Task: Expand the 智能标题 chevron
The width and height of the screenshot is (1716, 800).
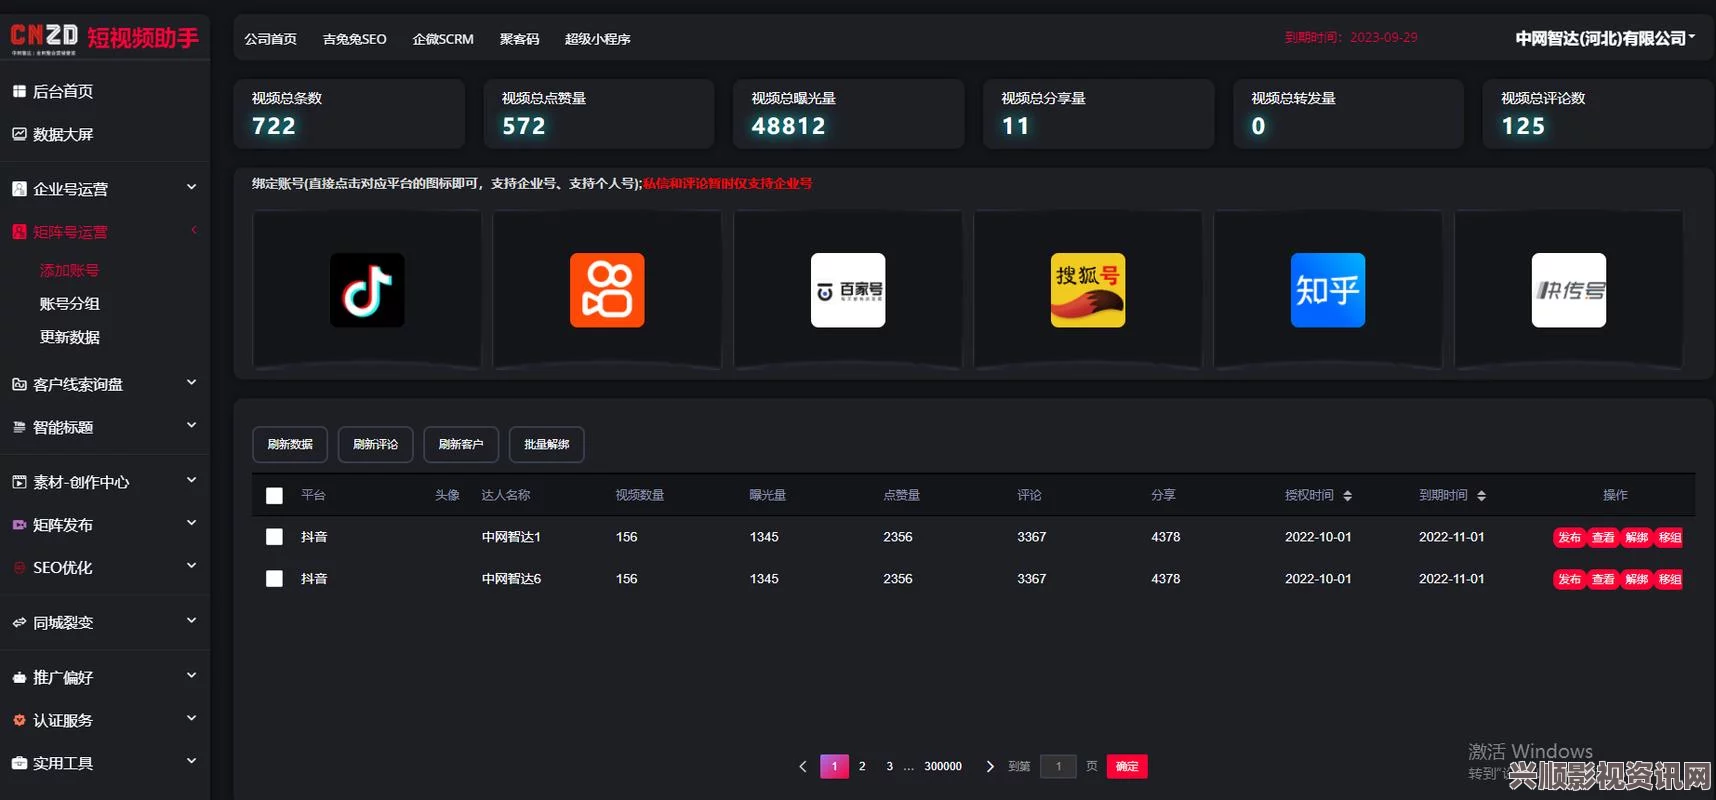Action: pos(191,425)
